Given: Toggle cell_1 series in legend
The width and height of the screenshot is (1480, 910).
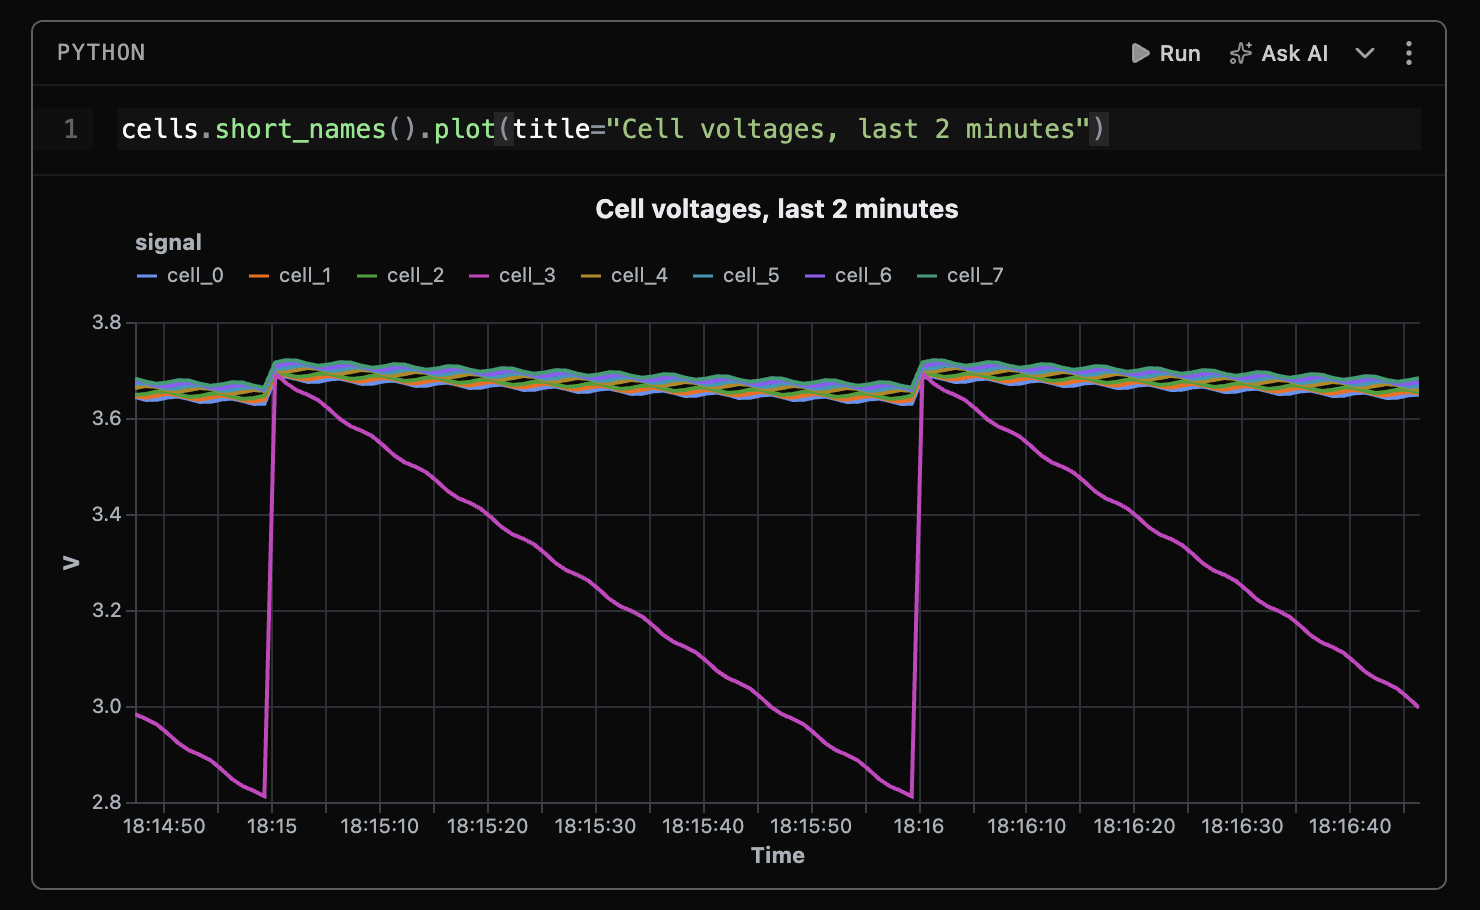Looking at the screenshot, I should (x=290, y=275).
